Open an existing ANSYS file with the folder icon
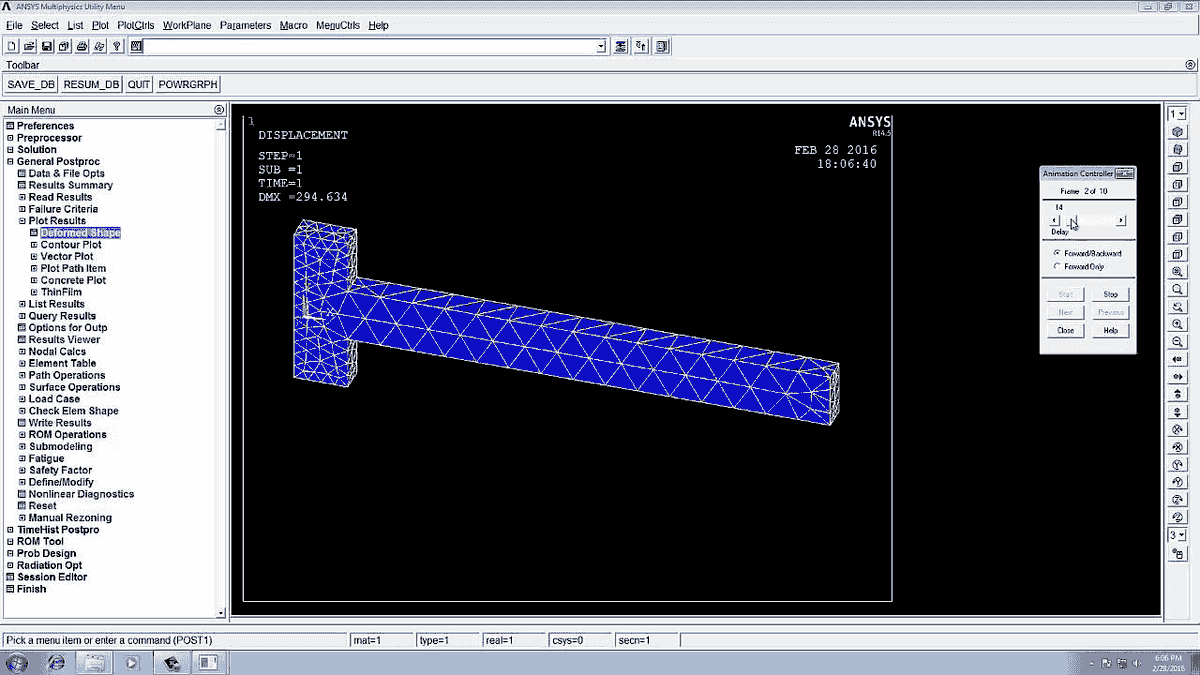Image resolution: width=1200 pixels, height=675 pixels. coord(29,46)
